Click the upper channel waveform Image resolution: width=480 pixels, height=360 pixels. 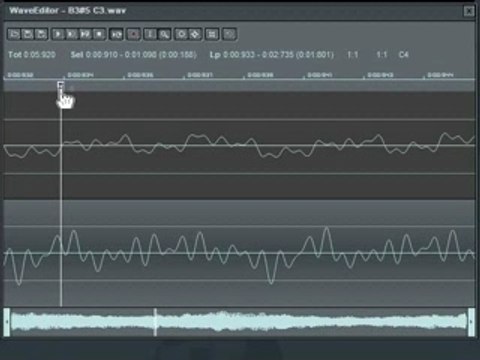239,146
